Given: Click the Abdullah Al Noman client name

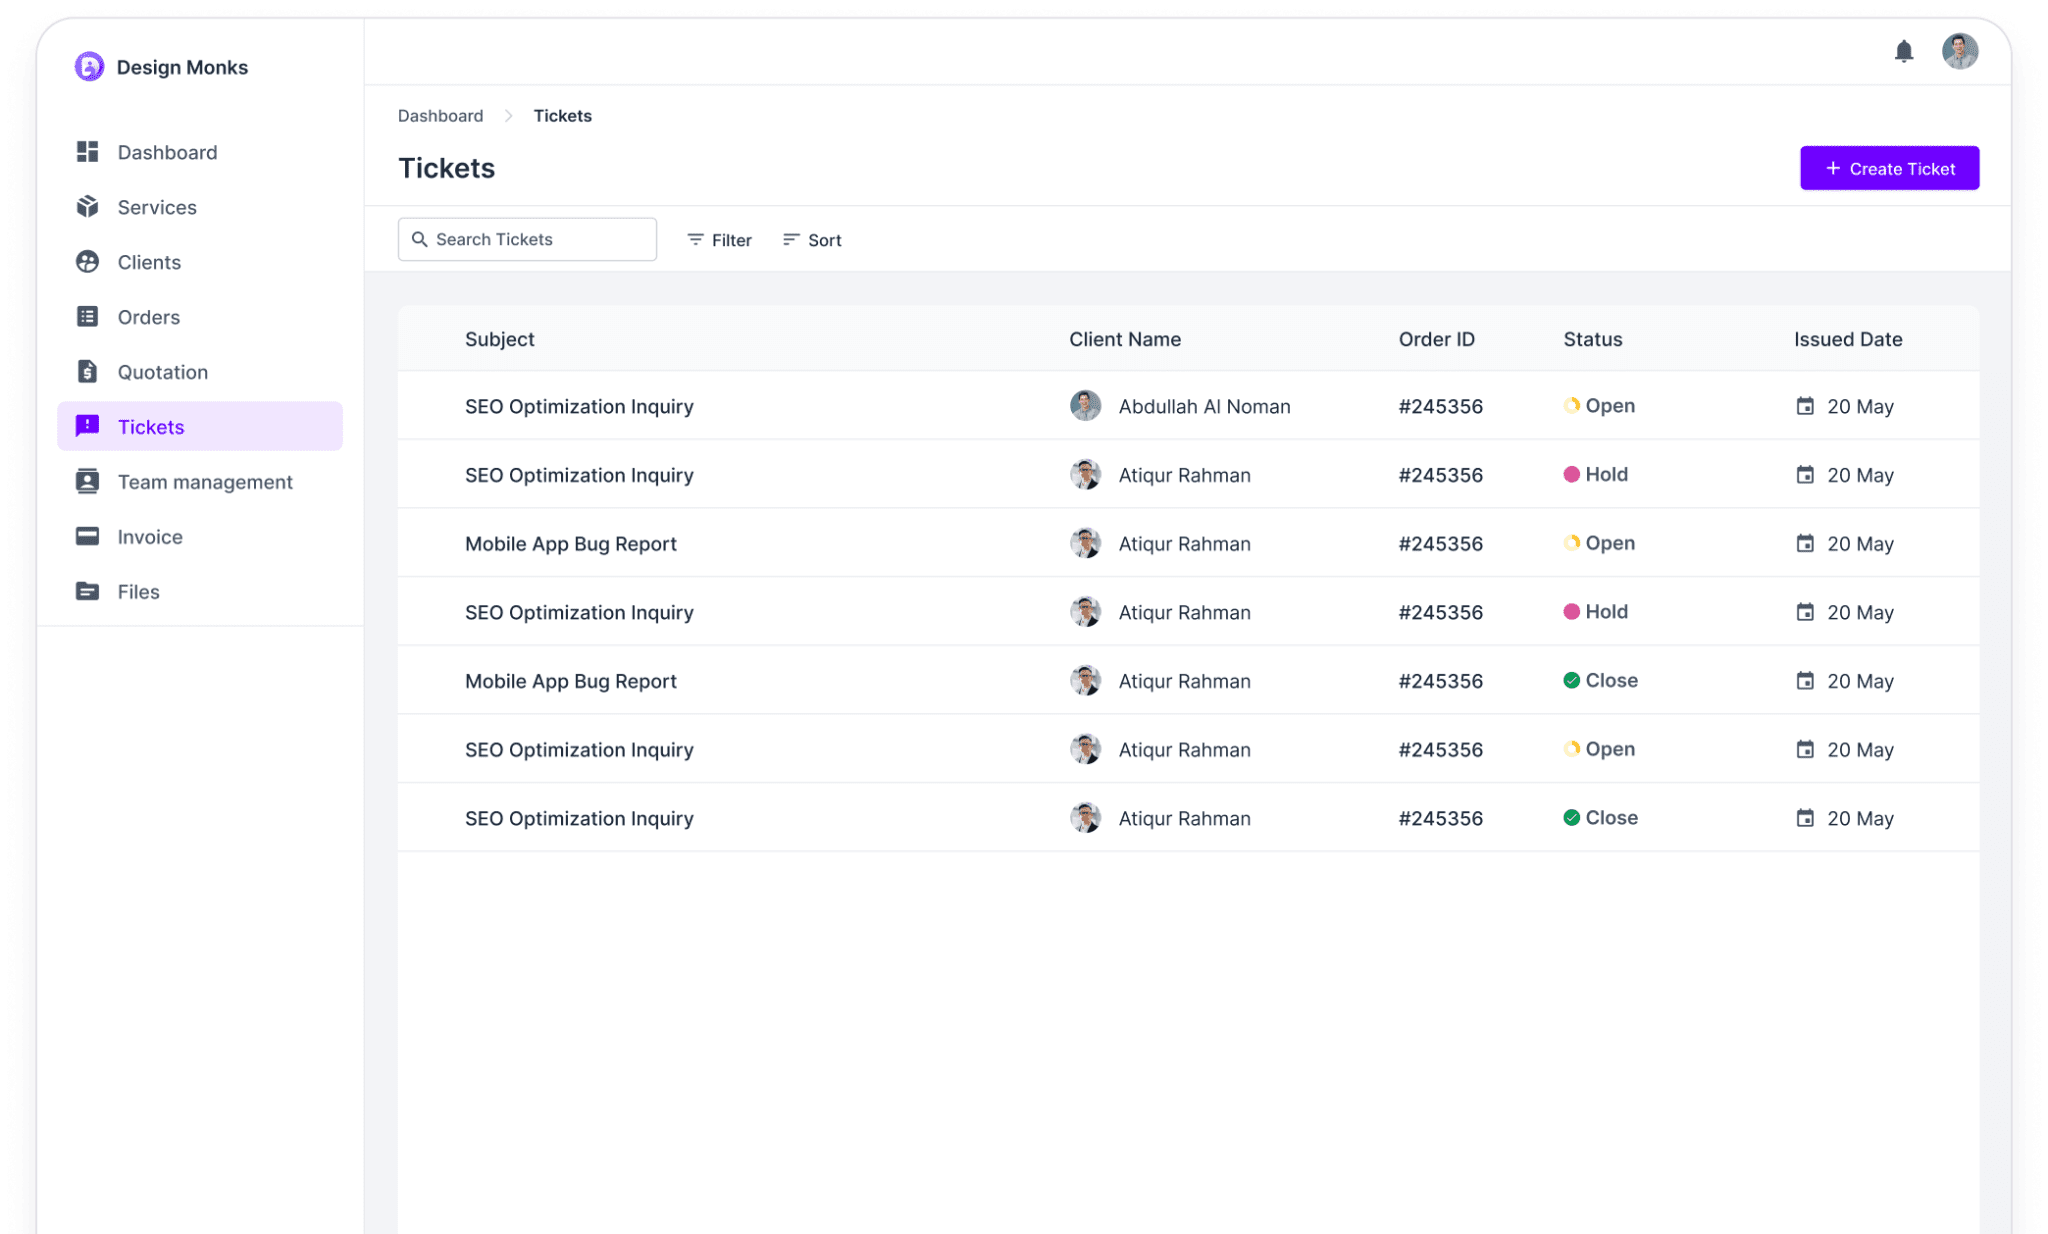Looking at the screenshot, I should pos(1204,406).
